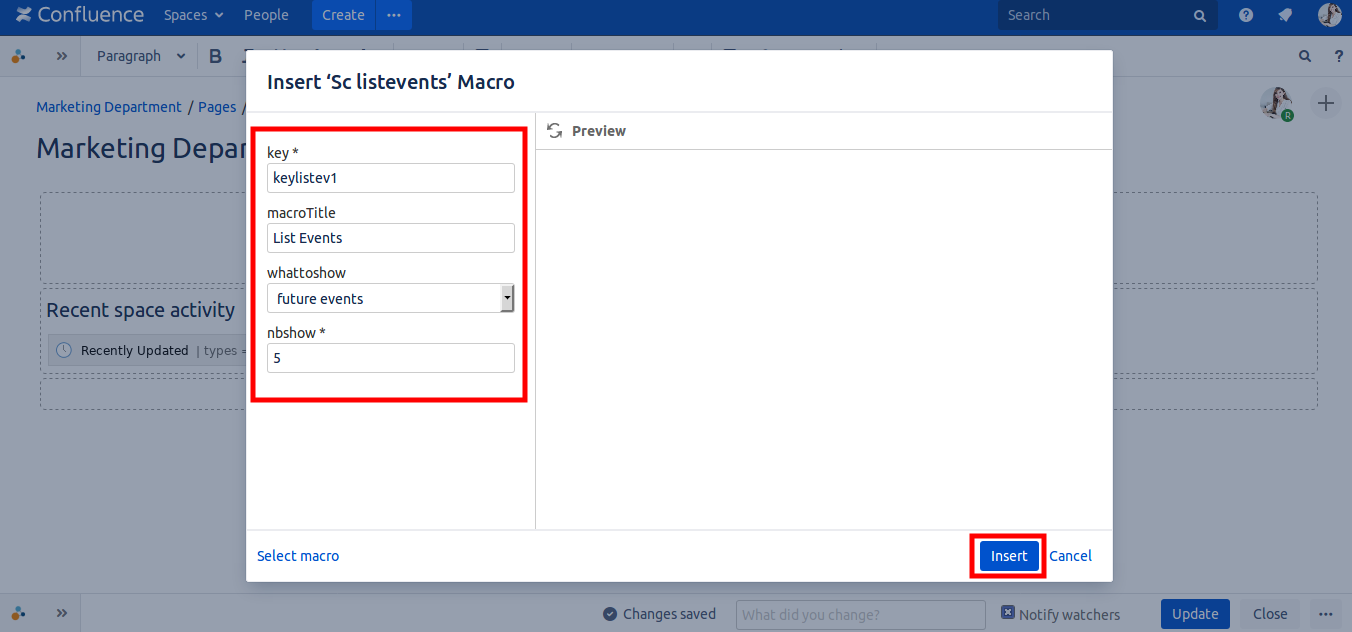Open the notifications icon in header
The image size is (1352, 632).
pyautogui.click(x=1285, y=15)
